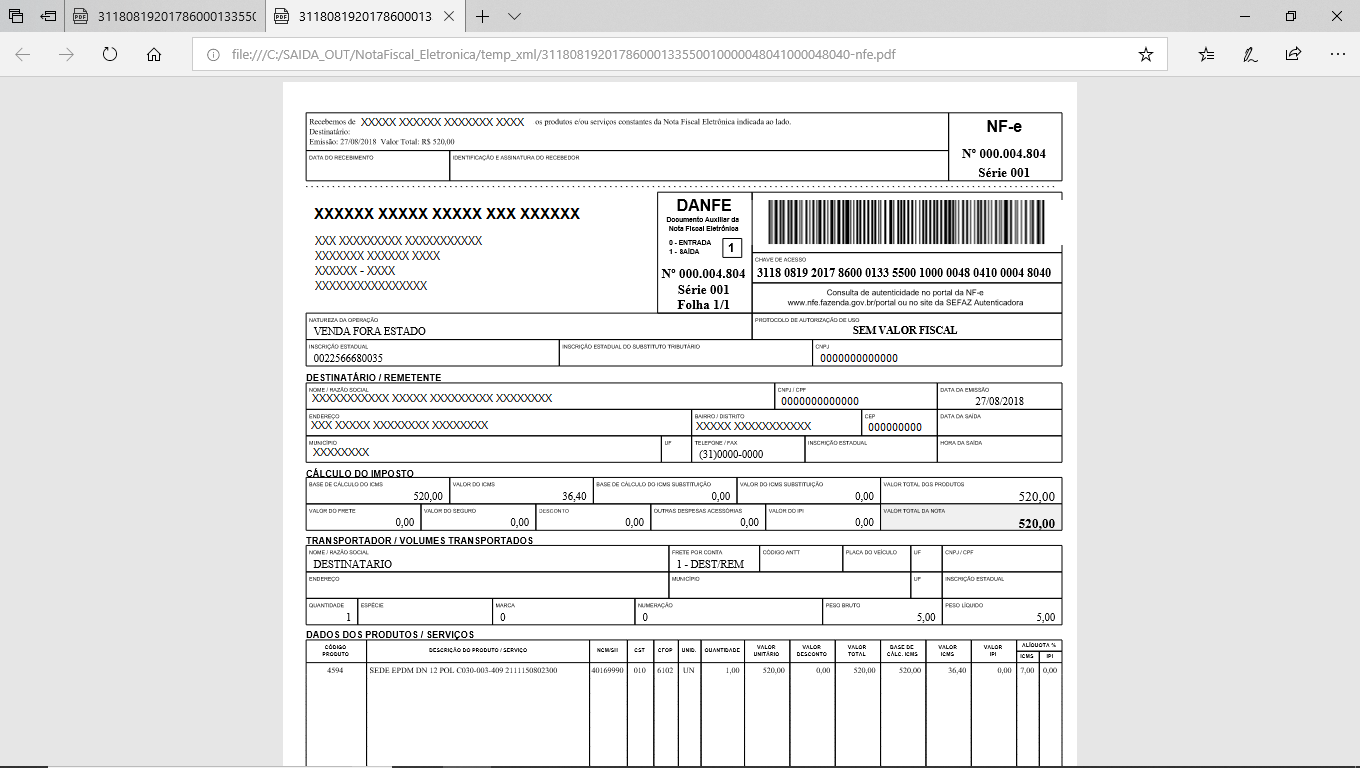Click DESCRIÇÃO DO PRODUTO / SERVIÇO column header
The image size is (1360, 768).
coord(477,650)
